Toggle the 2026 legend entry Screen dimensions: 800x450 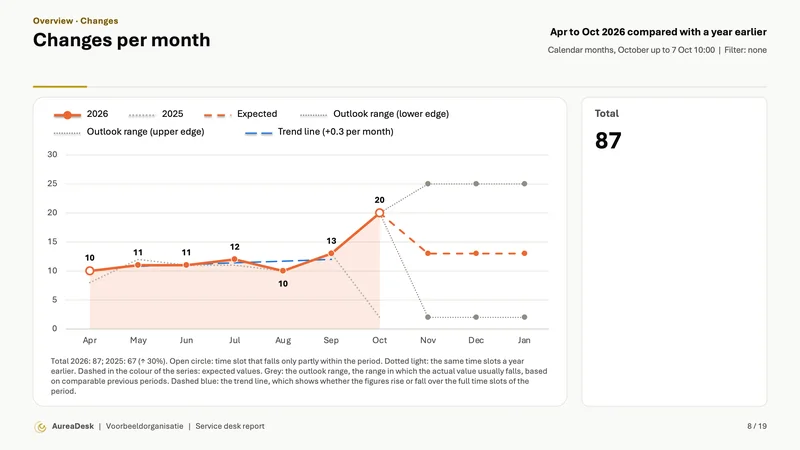[81, 114]
